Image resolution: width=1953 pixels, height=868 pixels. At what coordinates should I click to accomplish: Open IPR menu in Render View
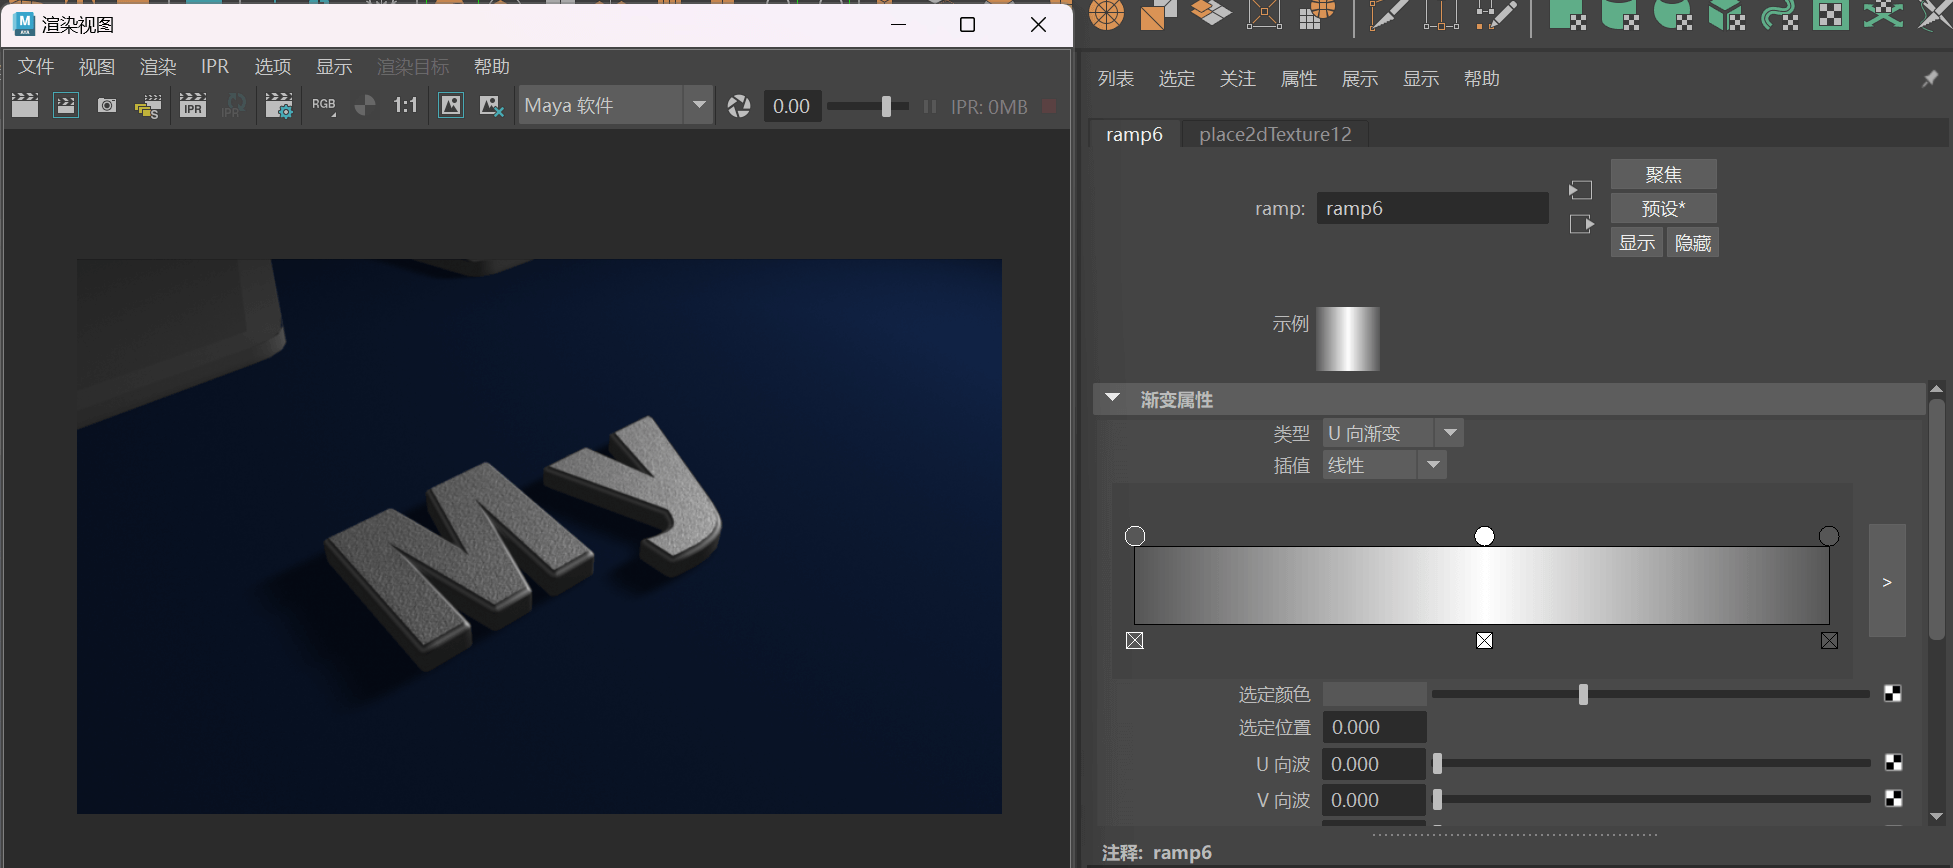(215, 67)
